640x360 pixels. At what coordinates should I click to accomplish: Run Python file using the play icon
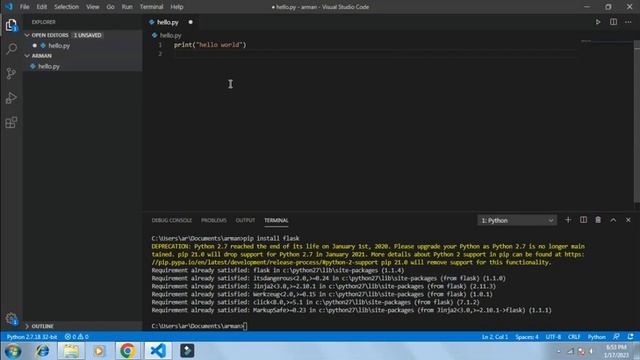(598, 22)
